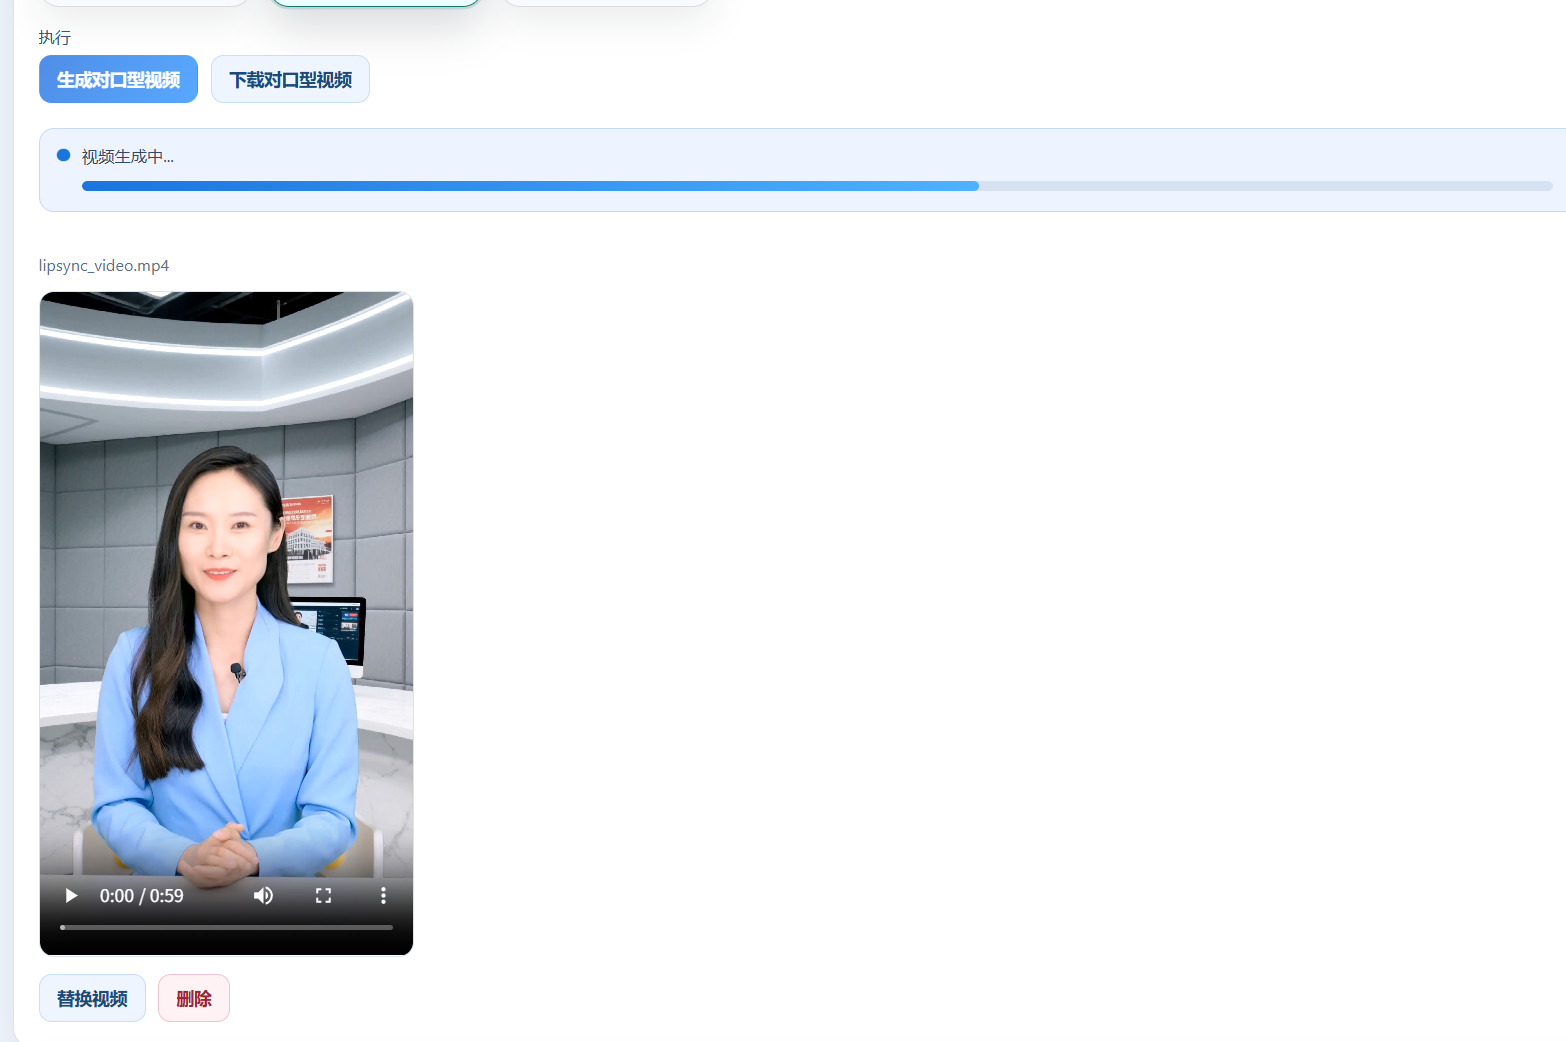Click the blue status indicator dot
Screen dimensions: 1566x1042
(x=63, y=155)
